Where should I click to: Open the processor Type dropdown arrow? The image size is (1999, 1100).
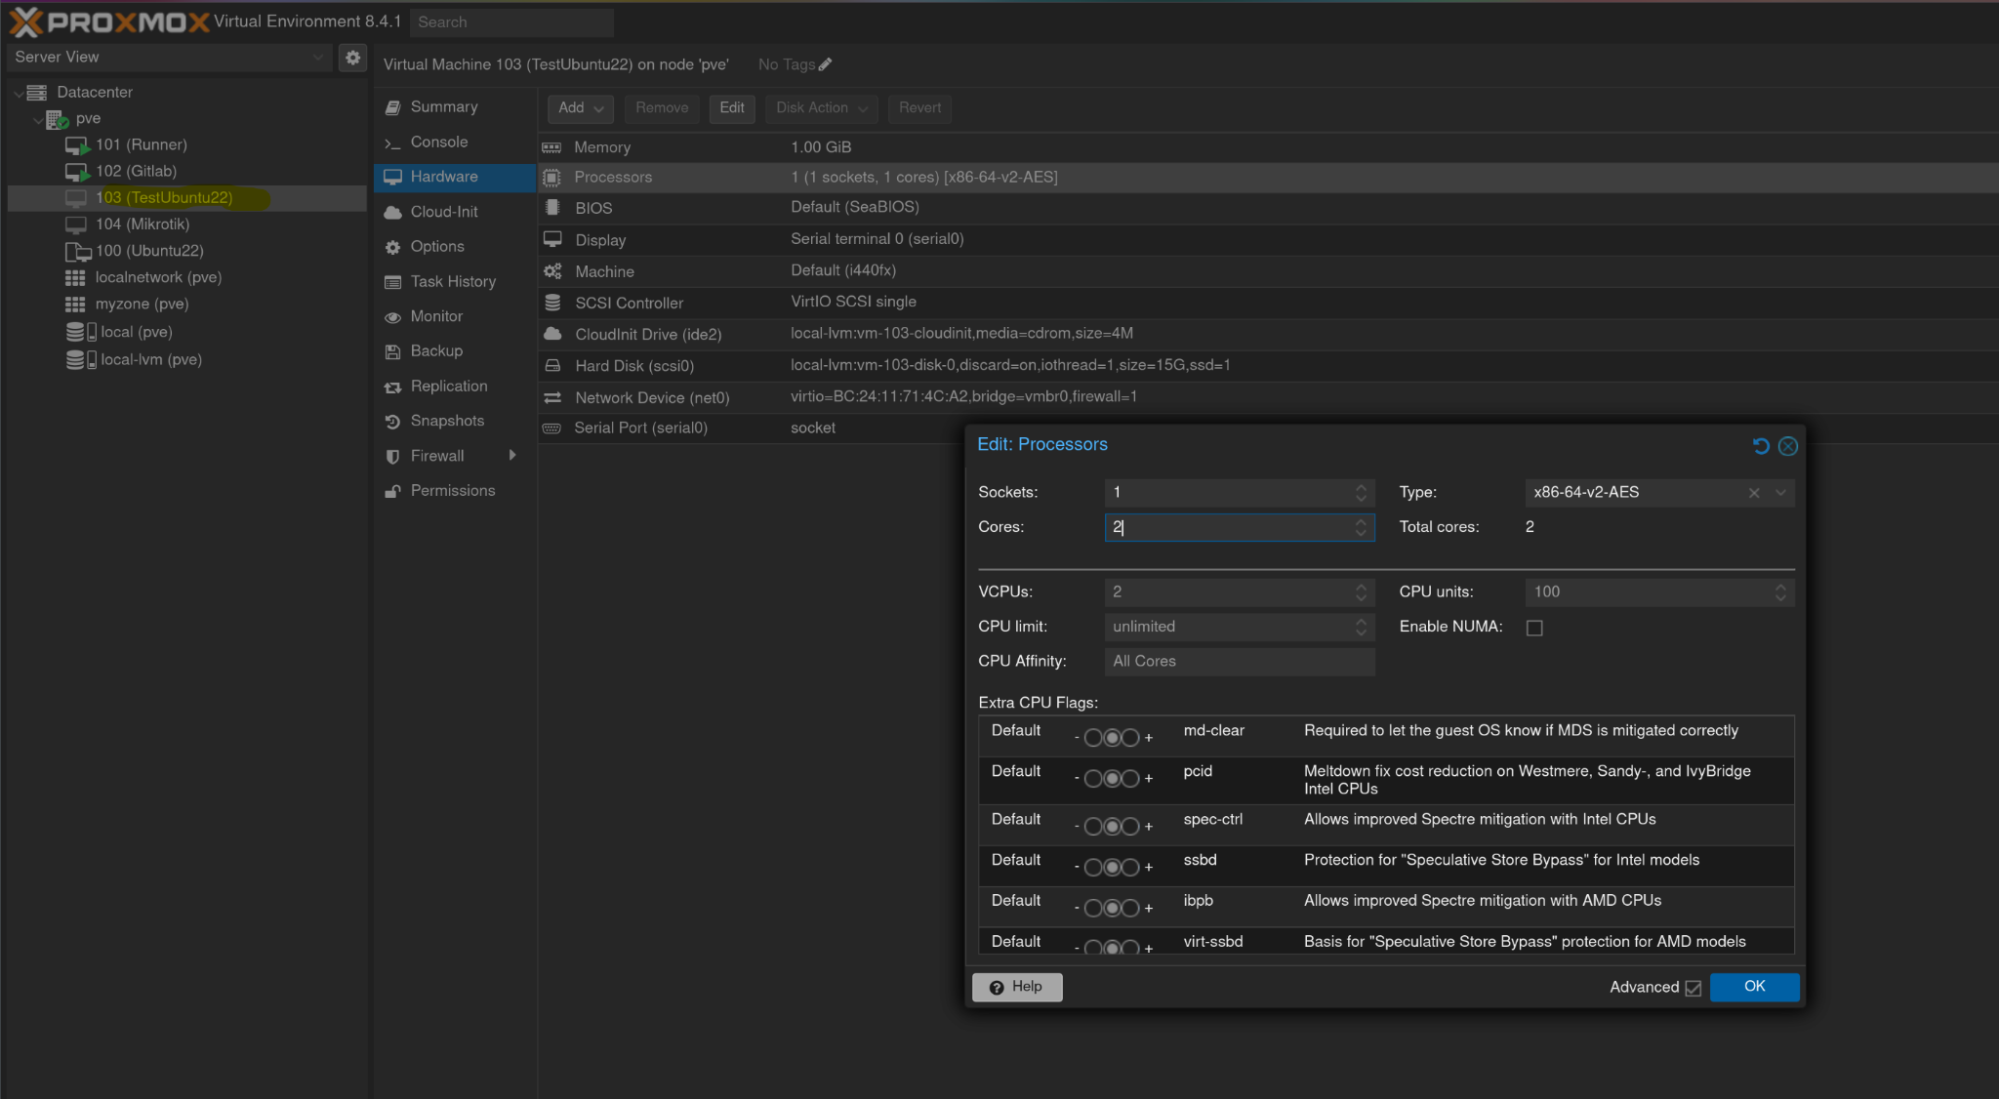coord(1780,493)
